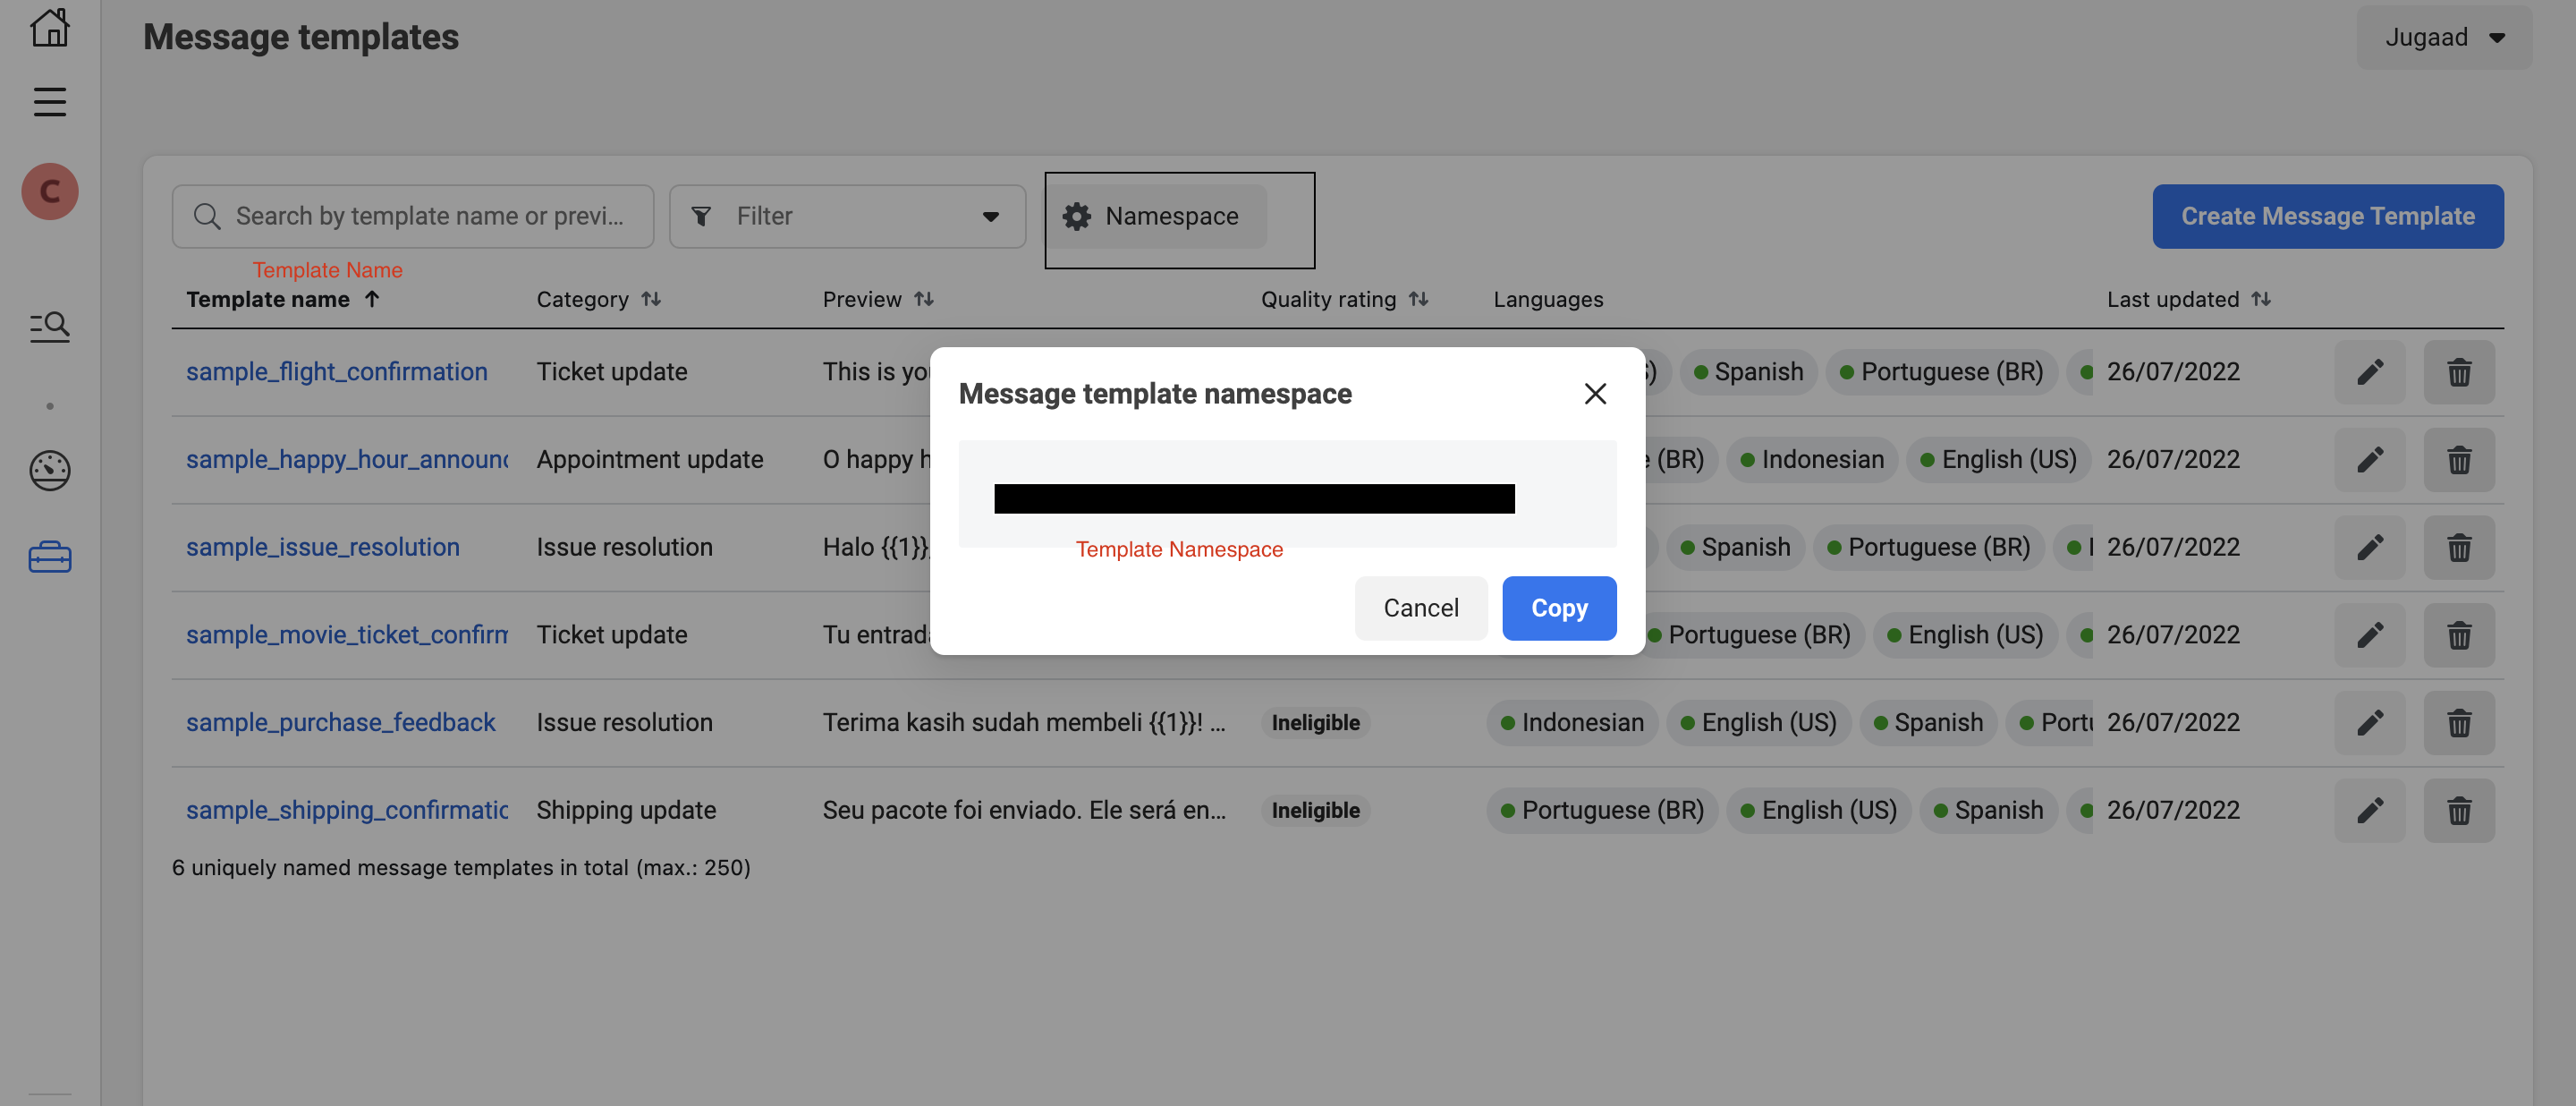Click Create Message Template button

pos(2328,216)
